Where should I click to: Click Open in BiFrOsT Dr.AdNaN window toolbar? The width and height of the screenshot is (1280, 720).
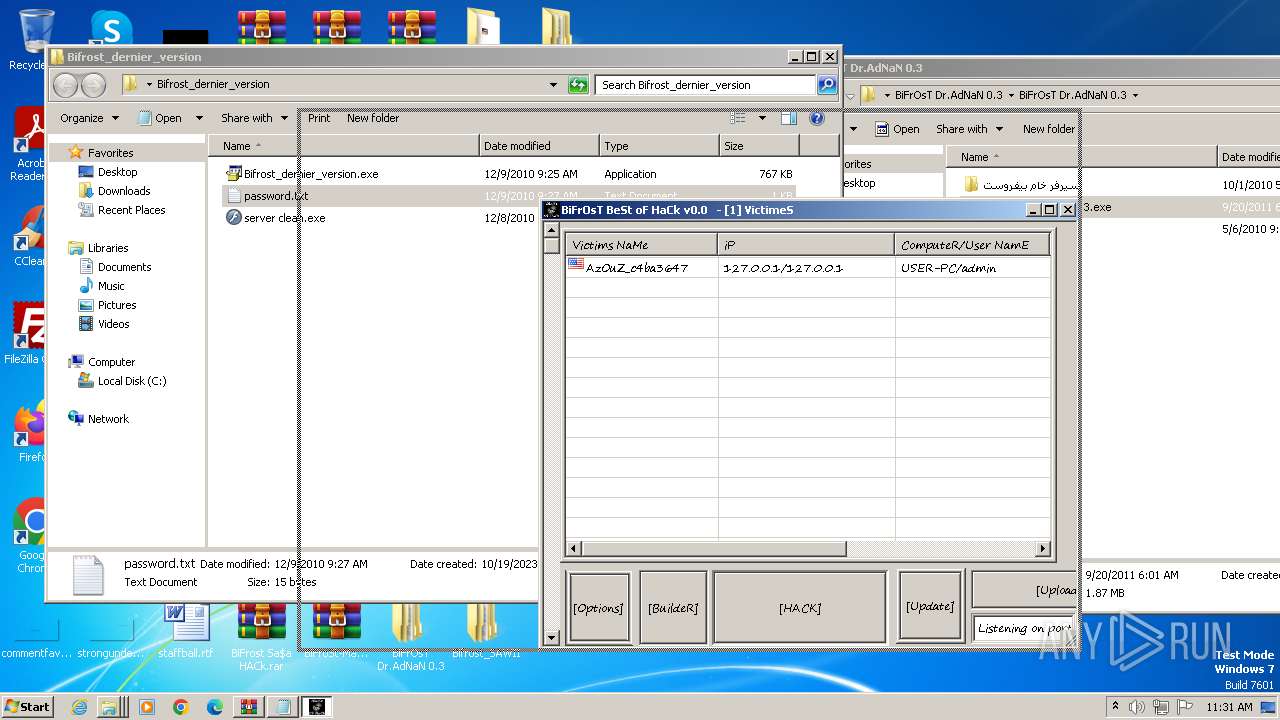pyautogui.click(x=897, y=129)
